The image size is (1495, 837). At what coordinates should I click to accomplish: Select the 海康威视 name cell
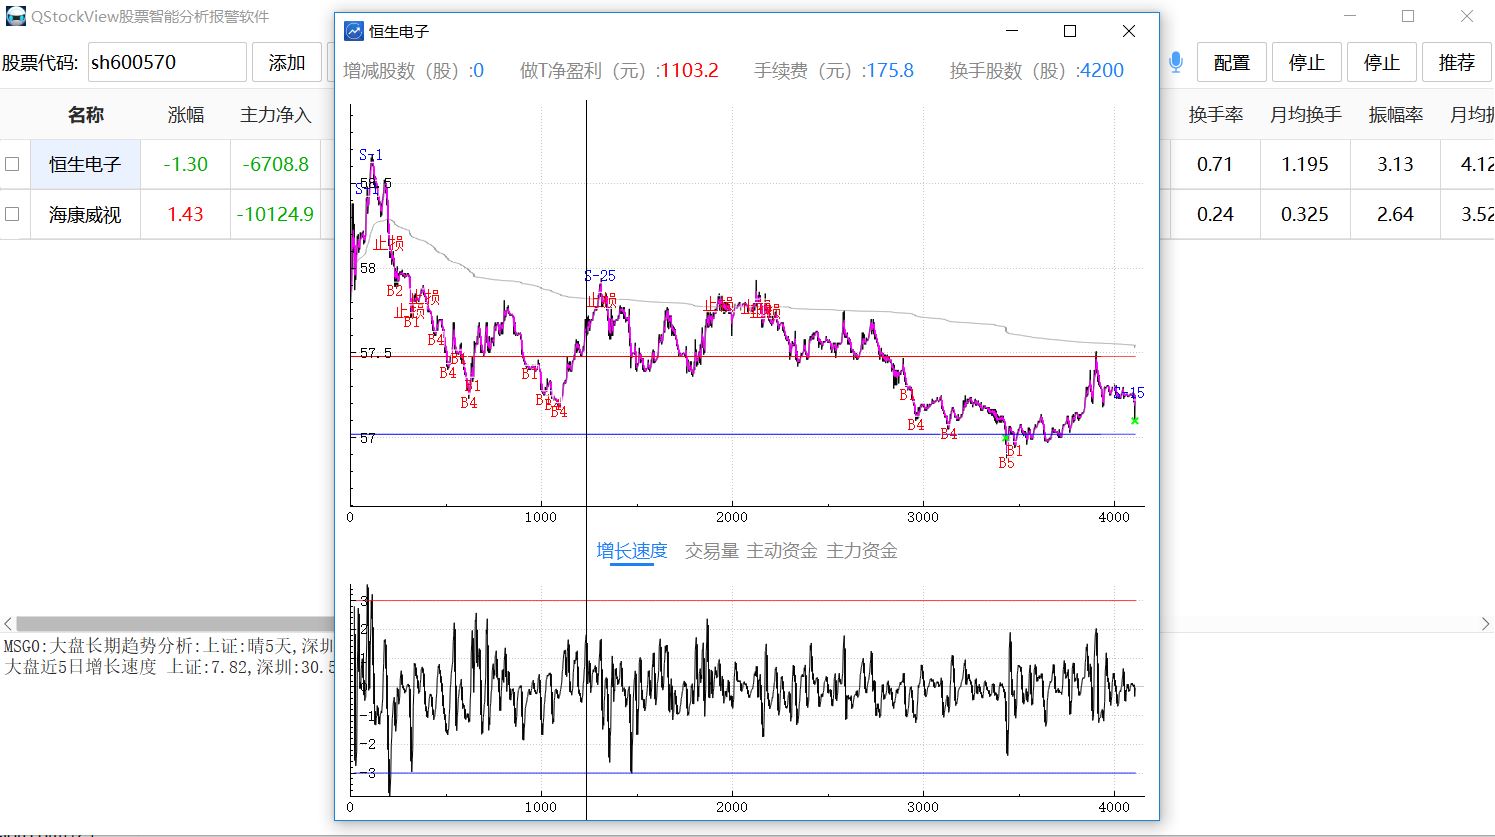click(85, 214)
